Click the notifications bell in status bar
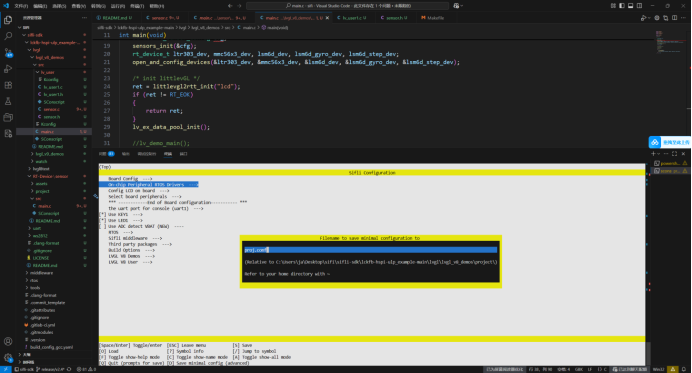The height and width of the screenshot is (373, 692). [x=684, y=369]
